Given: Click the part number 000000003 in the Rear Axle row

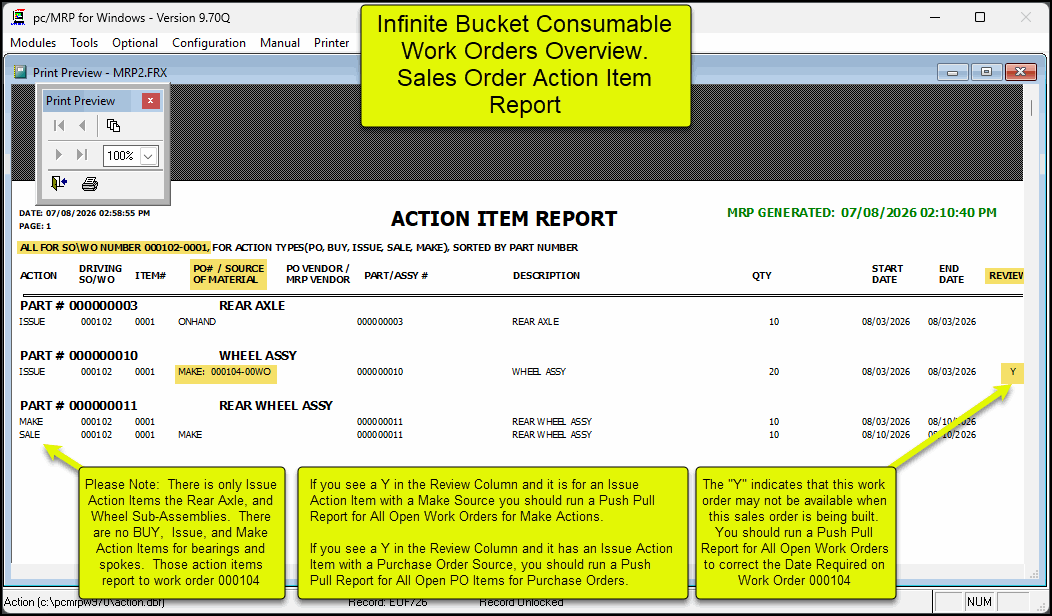Looking at the screenshot, I should (380, 321).
